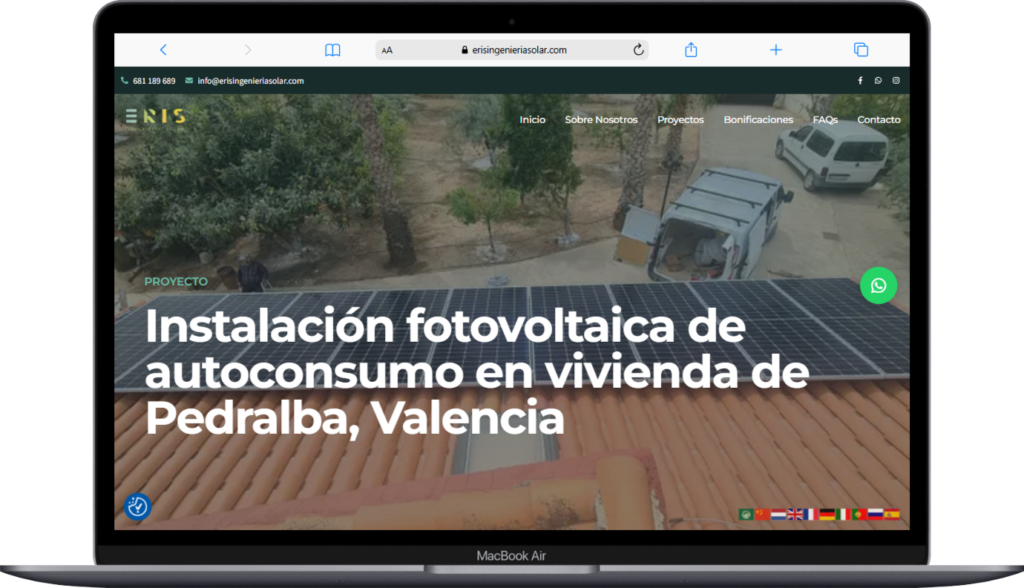Screen dimensions: 1024x588
Task: Go back with Safari's back arrow
Action: point(163,50)
